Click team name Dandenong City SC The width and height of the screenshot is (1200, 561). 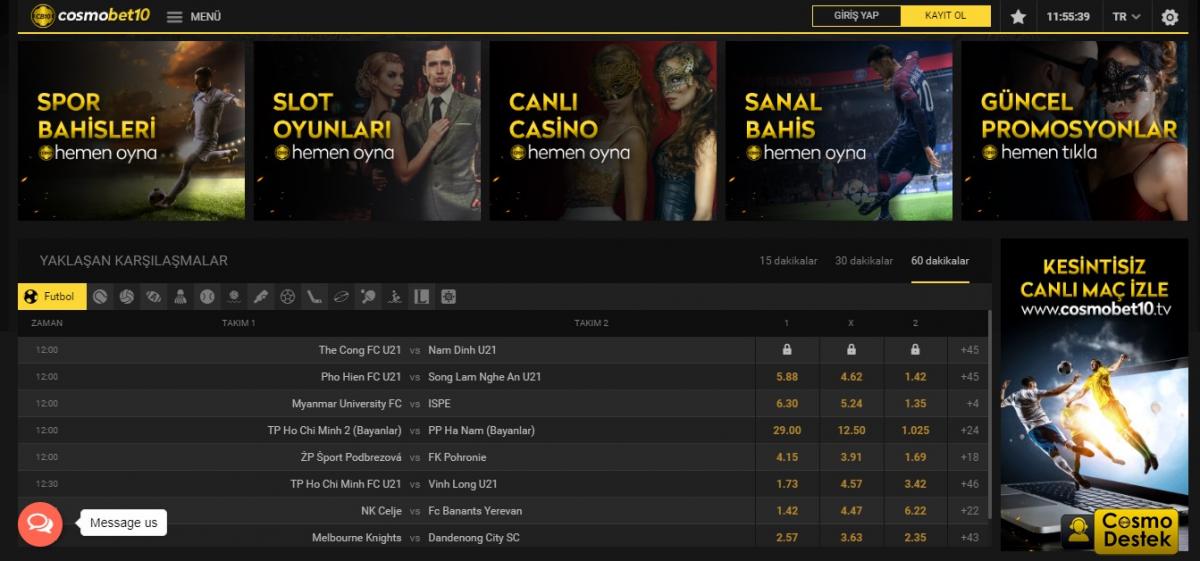tap(474, 538)
